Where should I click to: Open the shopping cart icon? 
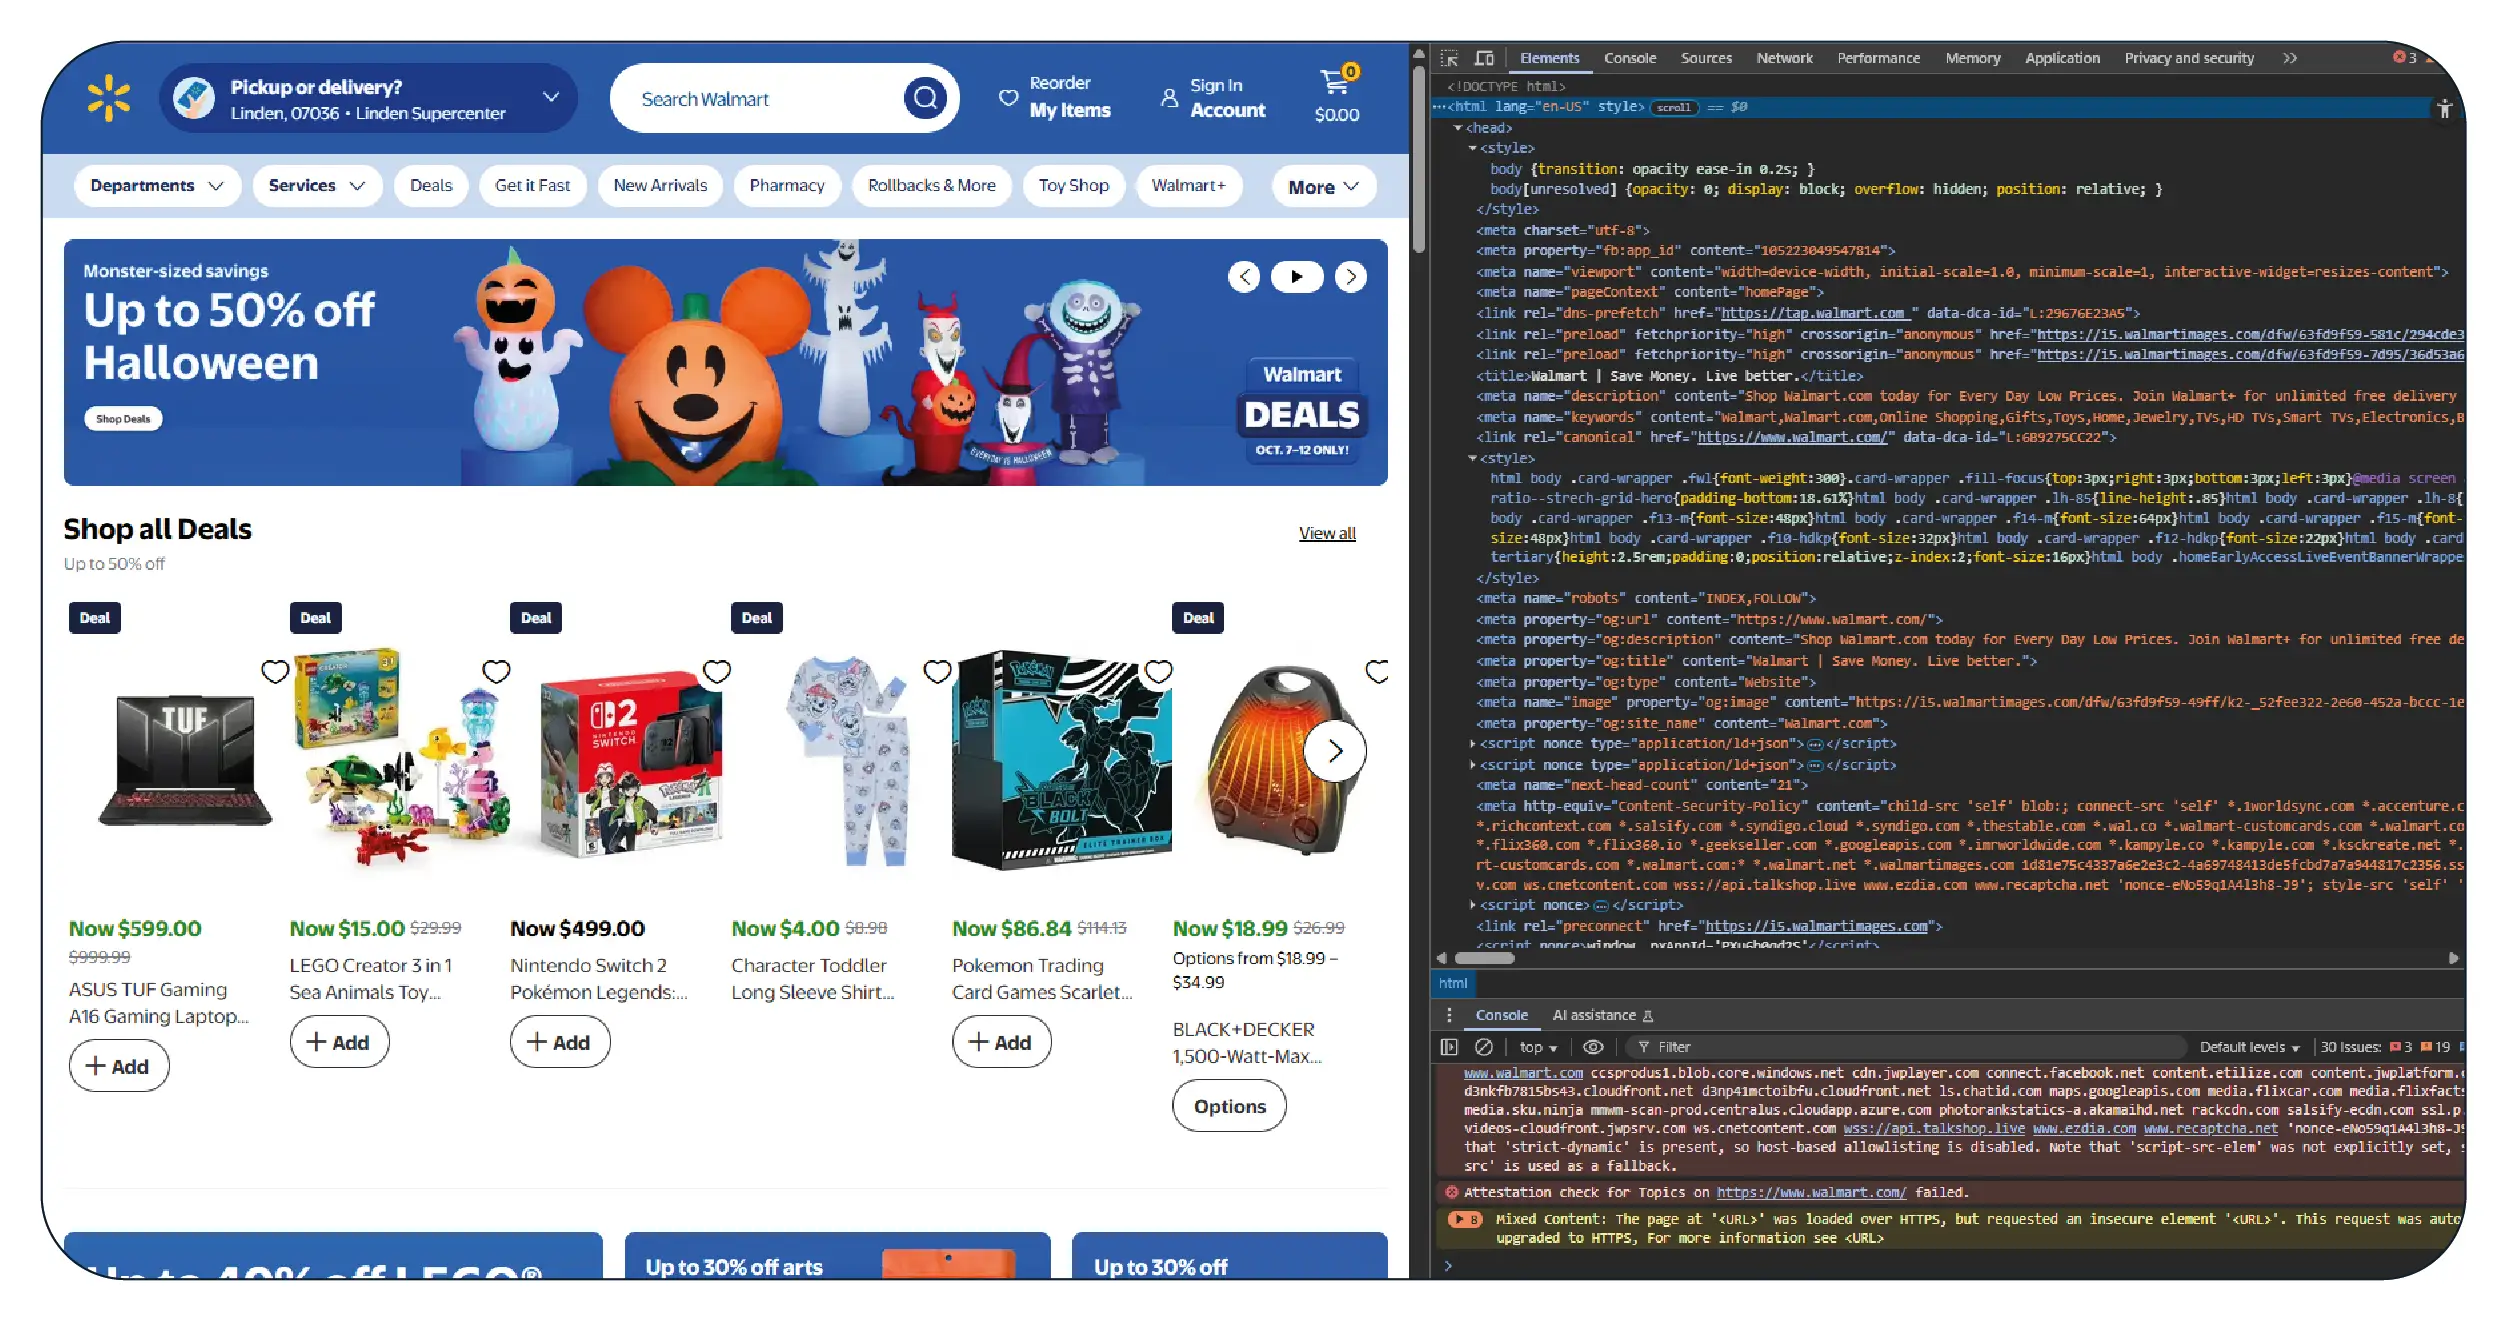pos(1336,82)
